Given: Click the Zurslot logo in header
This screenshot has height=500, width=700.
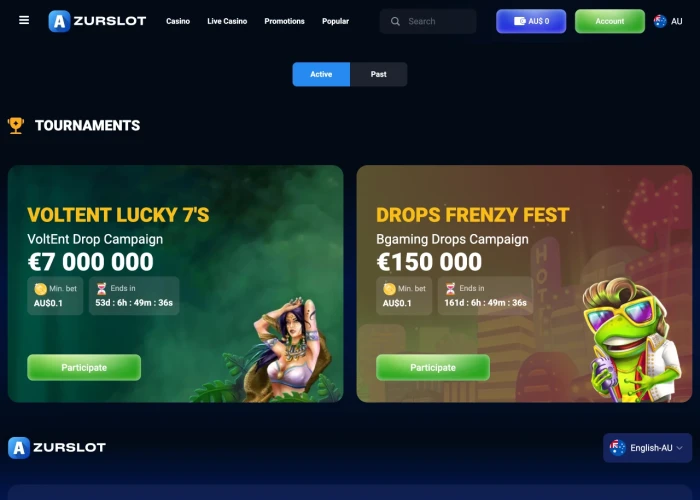Looking at the screenshot, I should coord(97,21).
